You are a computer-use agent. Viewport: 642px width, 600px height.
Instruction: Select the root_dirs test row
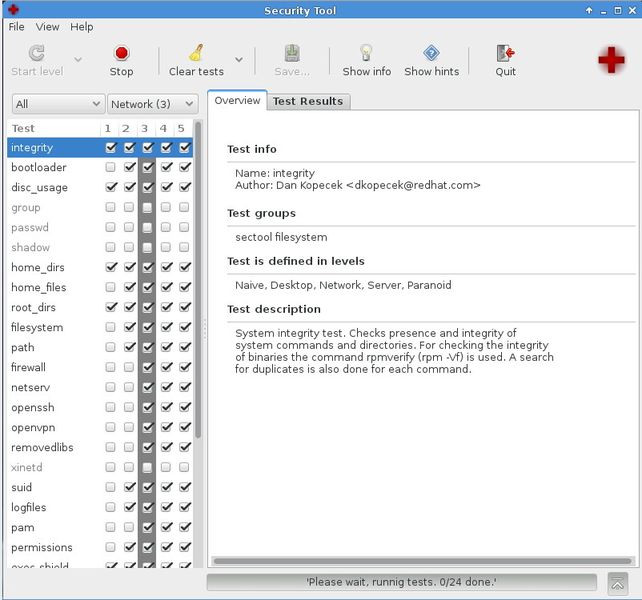pos(100,307)
